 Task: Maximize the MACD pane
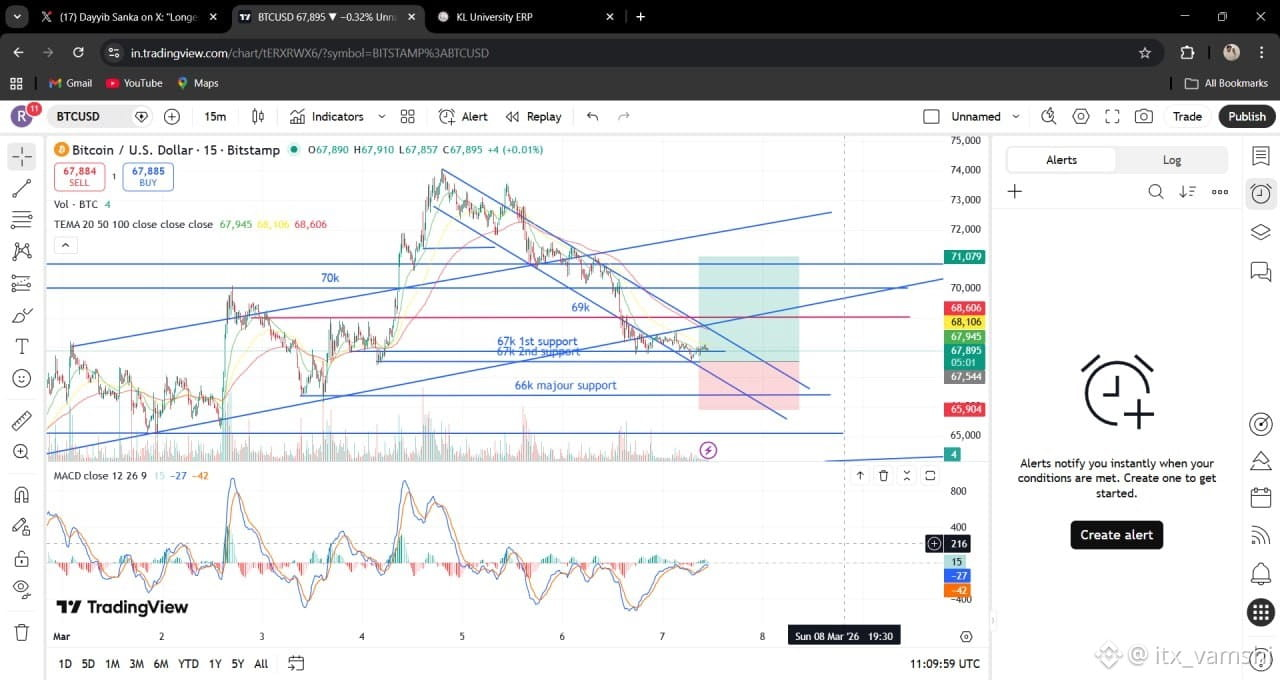point(930,476)
